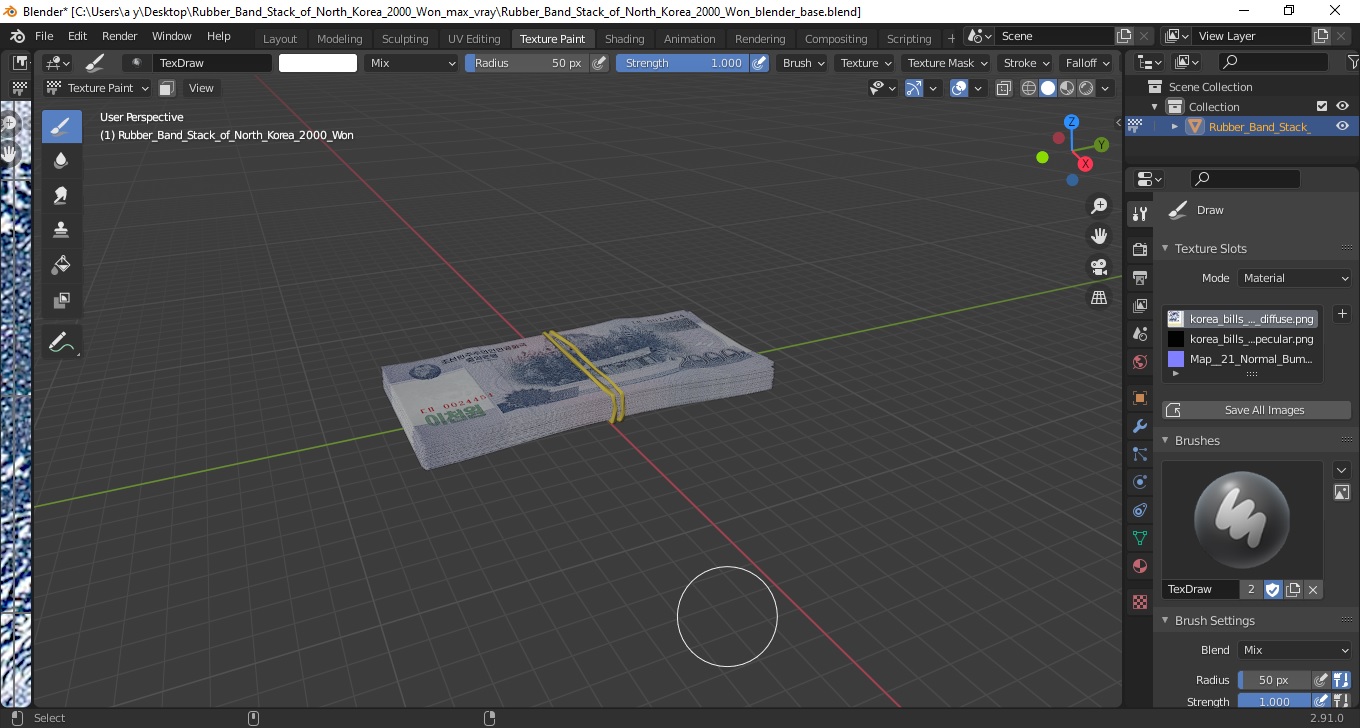Screen dimensions: 1360x728
Task: Click the white brush color swatch
Action: click(x=318, y=63)
